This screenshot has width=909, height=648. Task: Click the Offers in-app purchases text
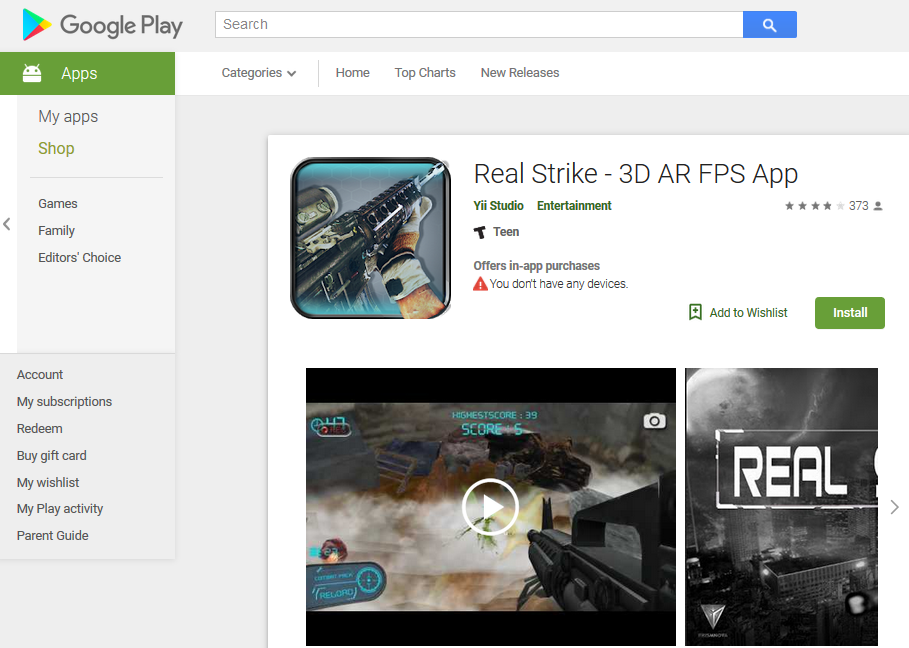(537, 266)
